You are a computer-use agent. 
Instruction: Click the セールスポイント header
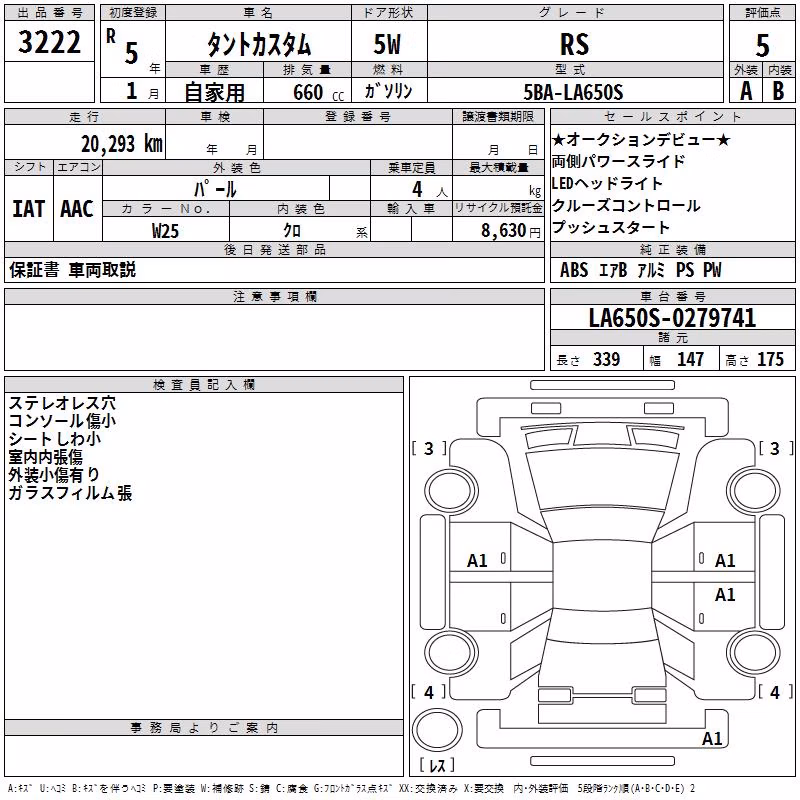[672, 116]
